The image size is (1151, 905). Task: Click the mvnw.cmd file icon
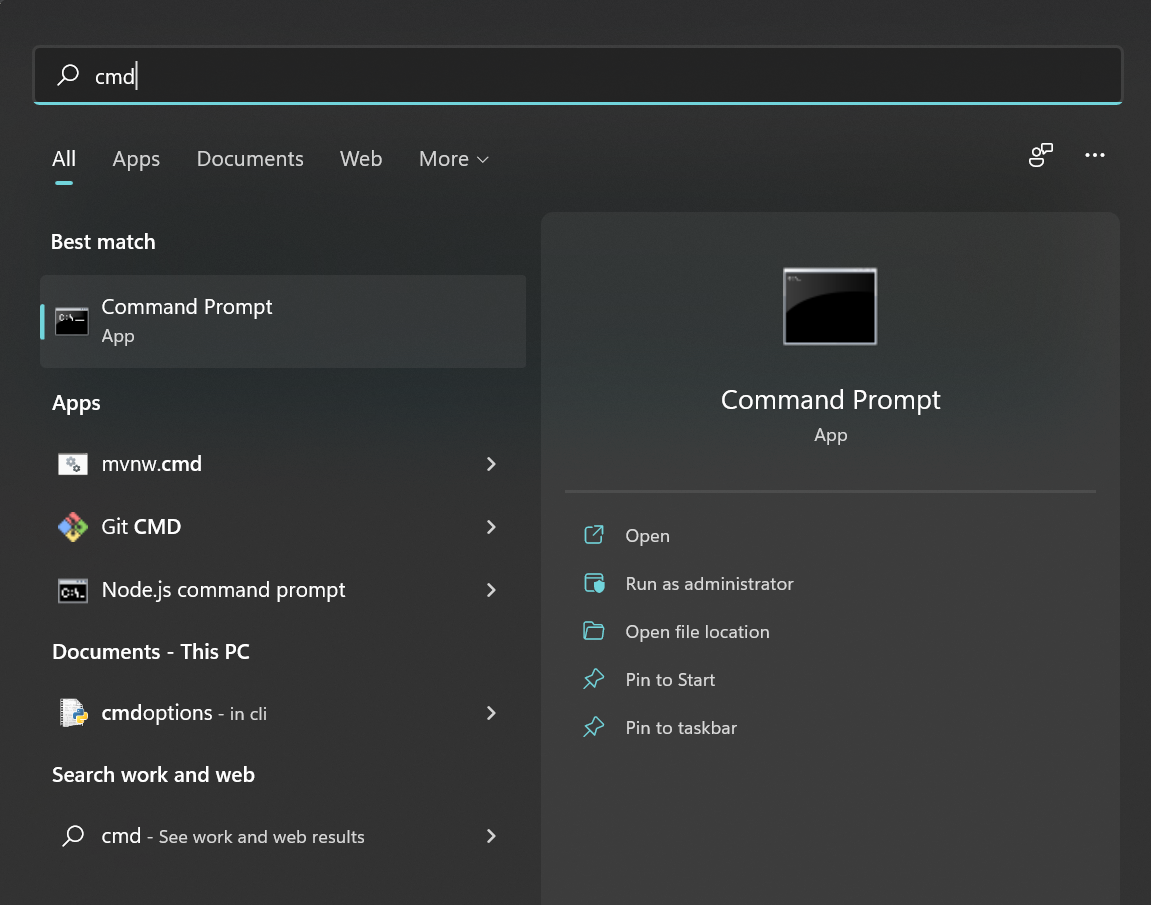coord(72,464)
